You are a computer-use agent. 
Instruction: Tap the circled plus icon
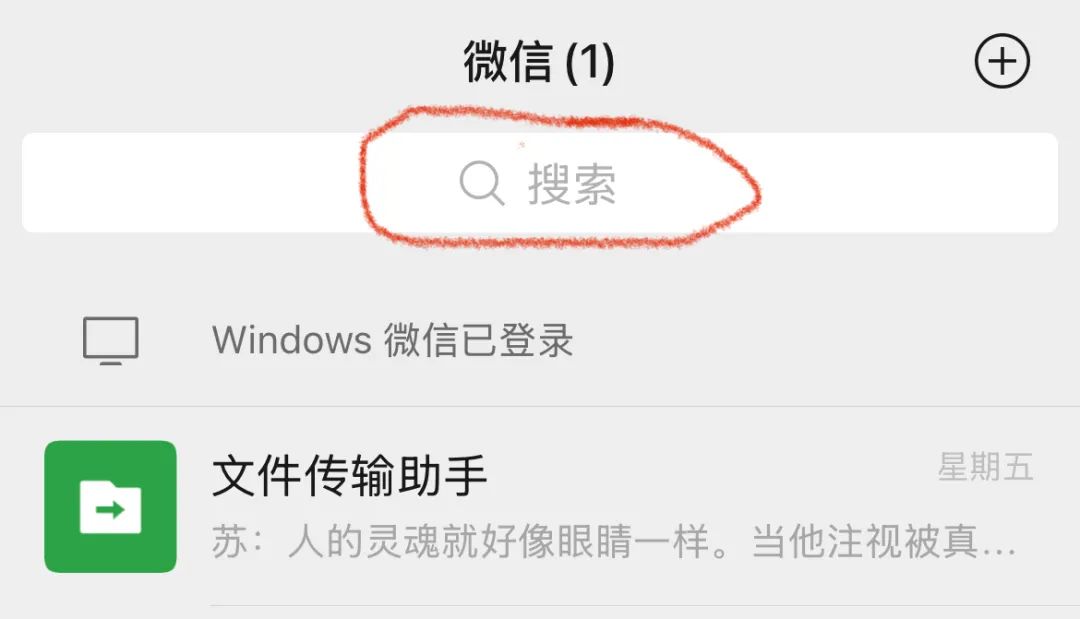click(1002, 61)
